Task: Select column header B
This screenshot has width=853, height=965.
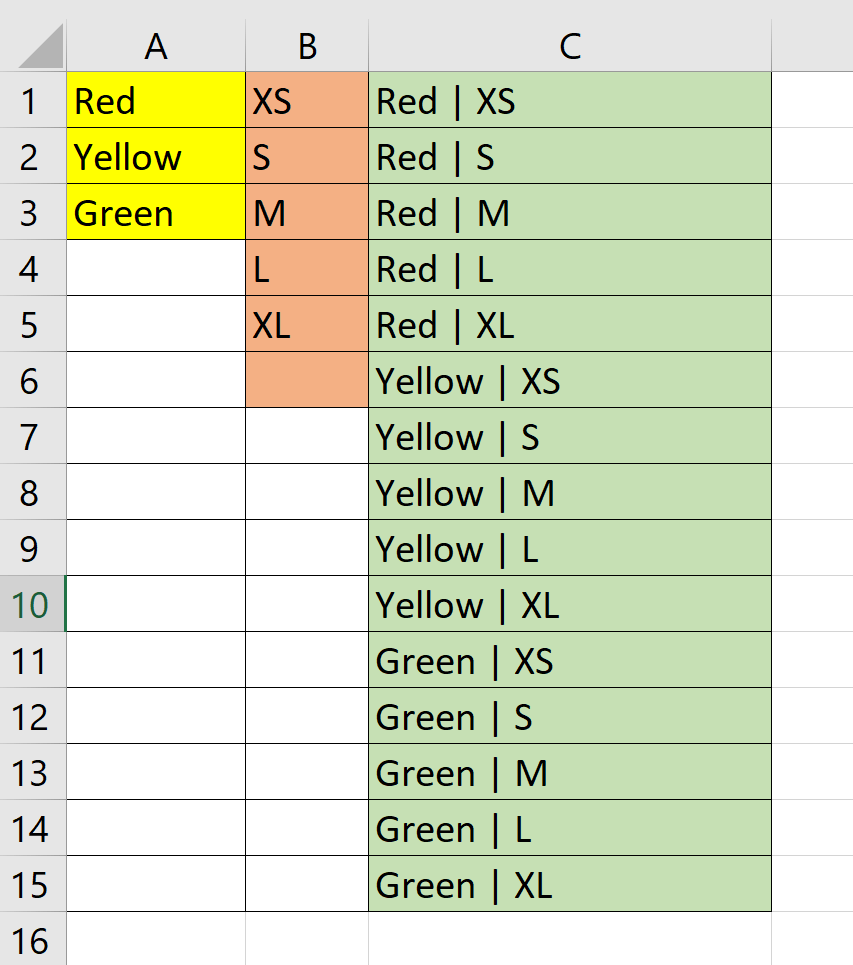Action: (x=306, y=45)
